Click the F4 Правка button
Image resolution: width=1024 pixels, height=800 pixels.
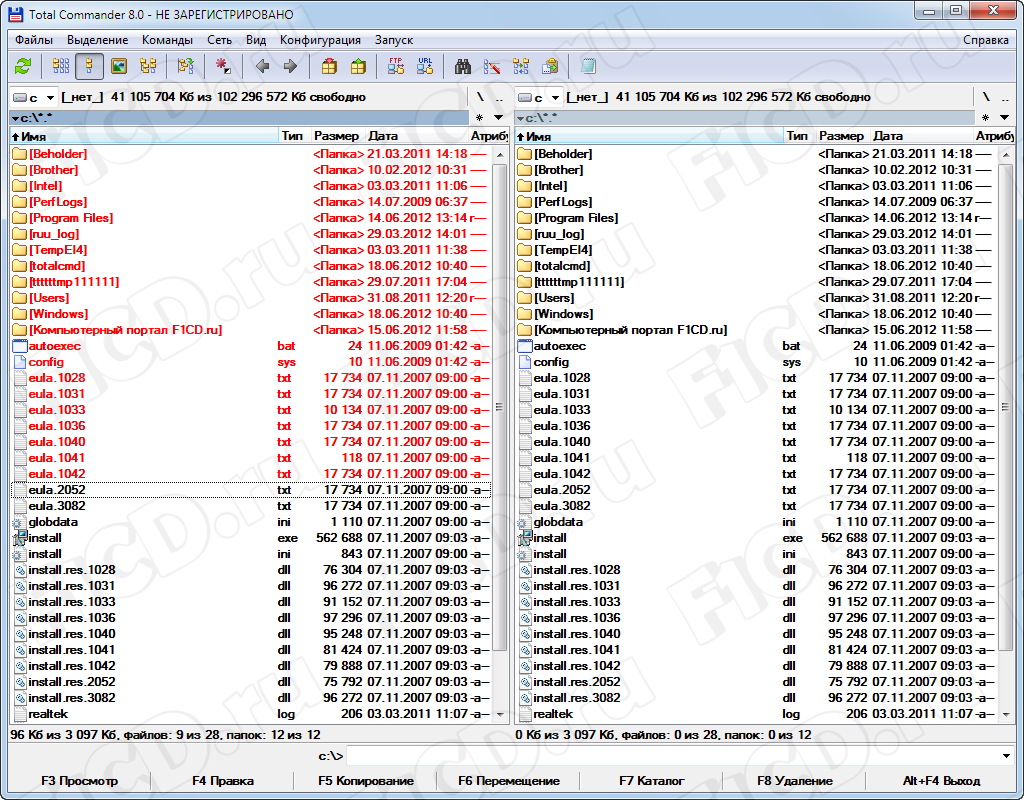pos(223,781)
